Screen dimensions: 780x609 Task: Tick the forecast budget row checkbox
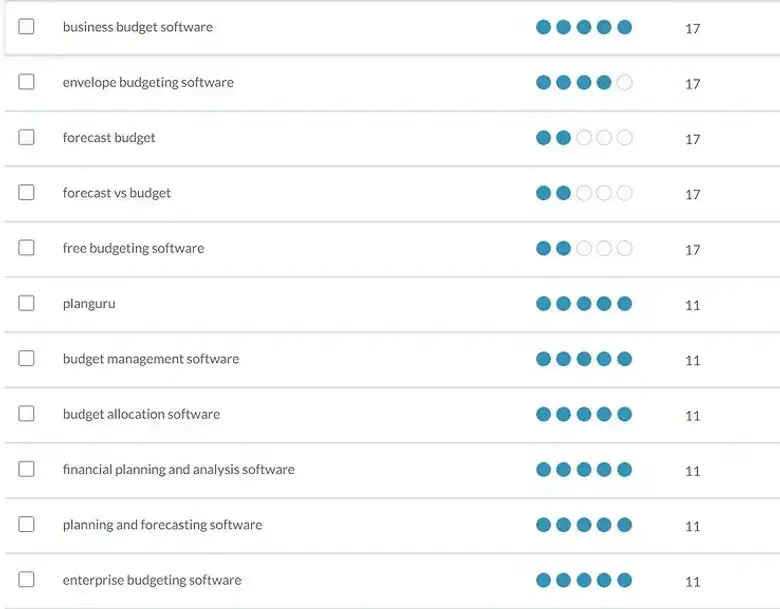pos(26,137)
